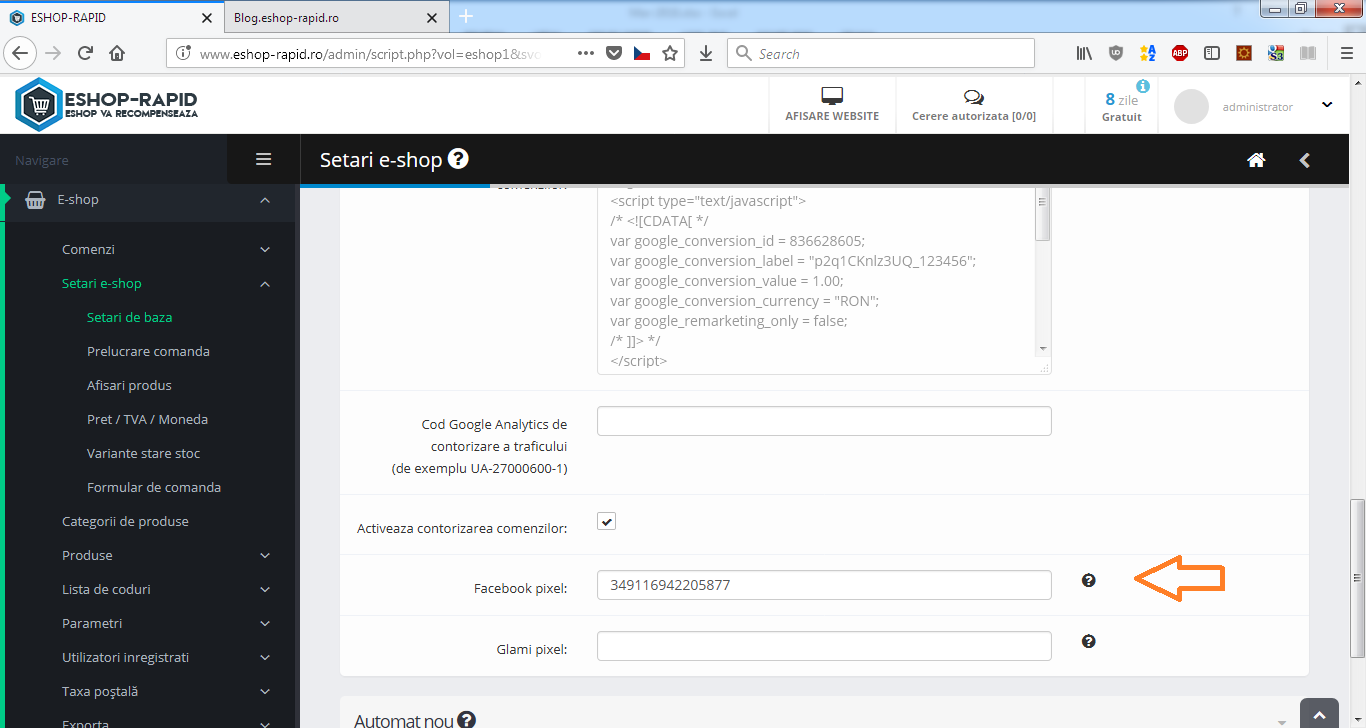The width and height of the screenshot is (1366, 728).
Task: Click administrator avatar circle
Action: pyautogui.click(x=1191, y=106)
